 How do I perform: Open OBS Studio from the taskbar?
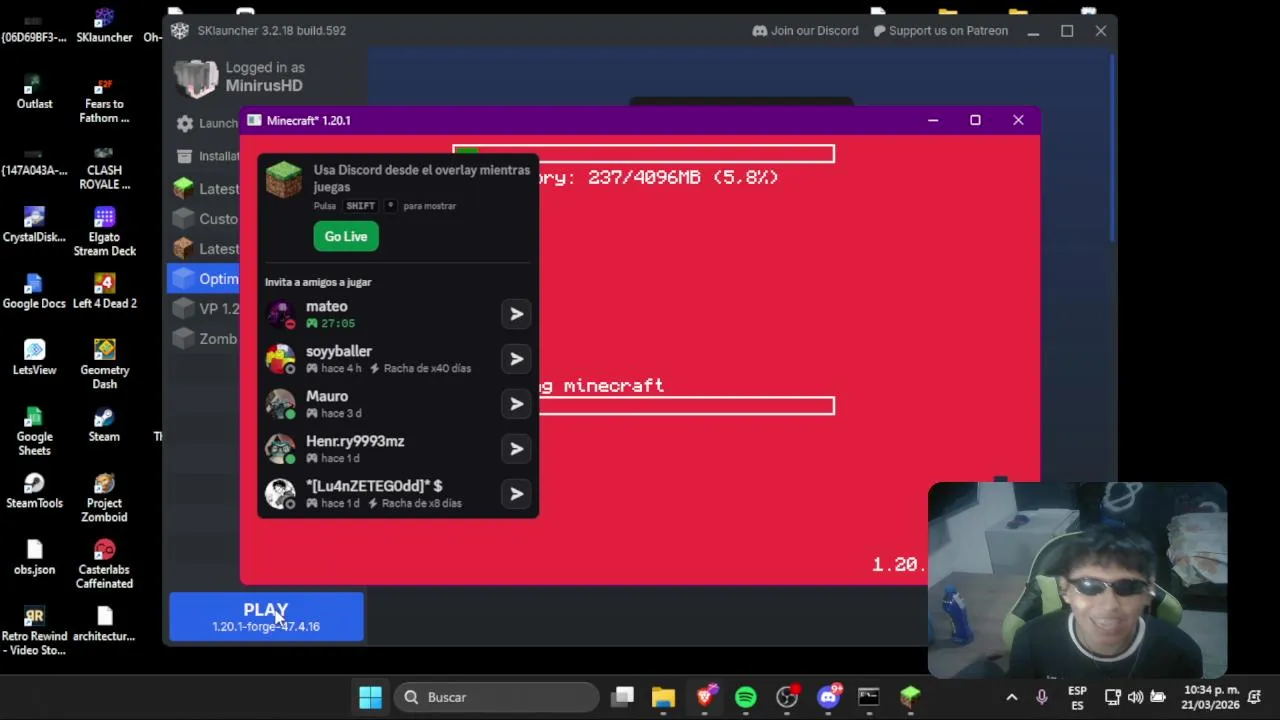(x=787, y=697)
